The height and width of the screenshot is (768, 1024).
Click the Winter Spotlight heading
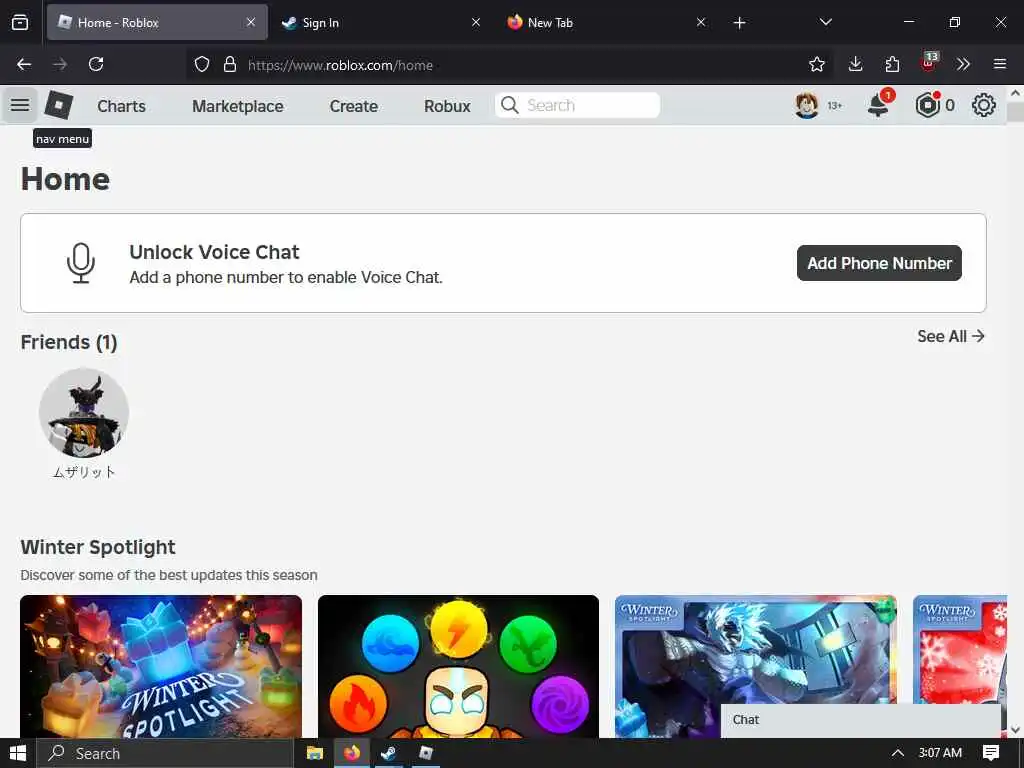(98, 547)
